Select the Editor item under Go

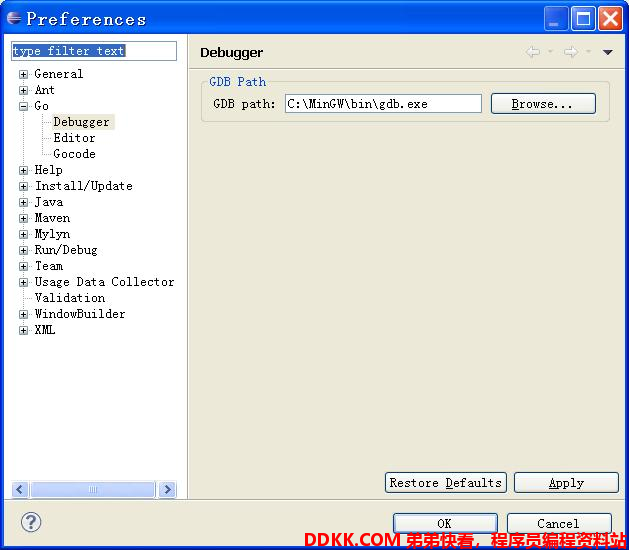75,138
